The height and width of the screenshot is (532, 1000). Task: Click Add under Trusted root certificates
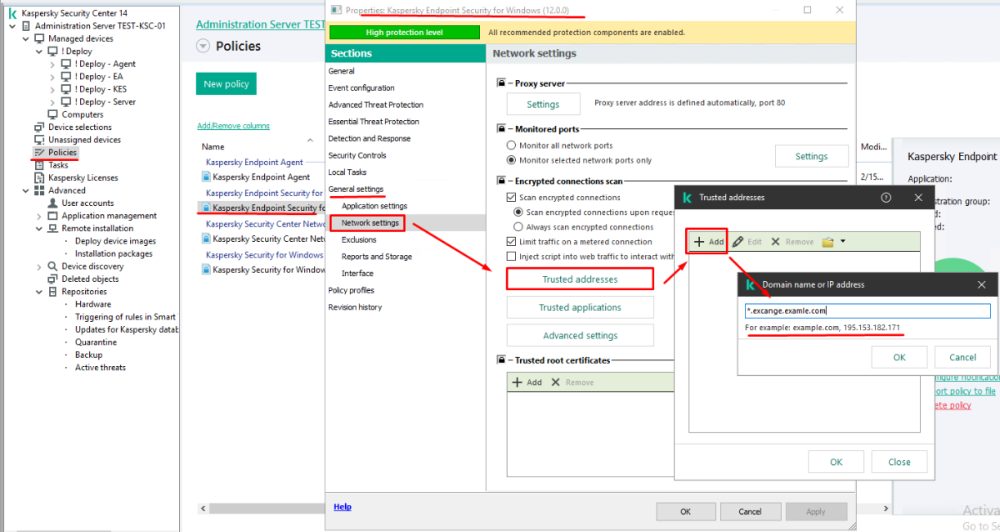click(x=527, y=382)
